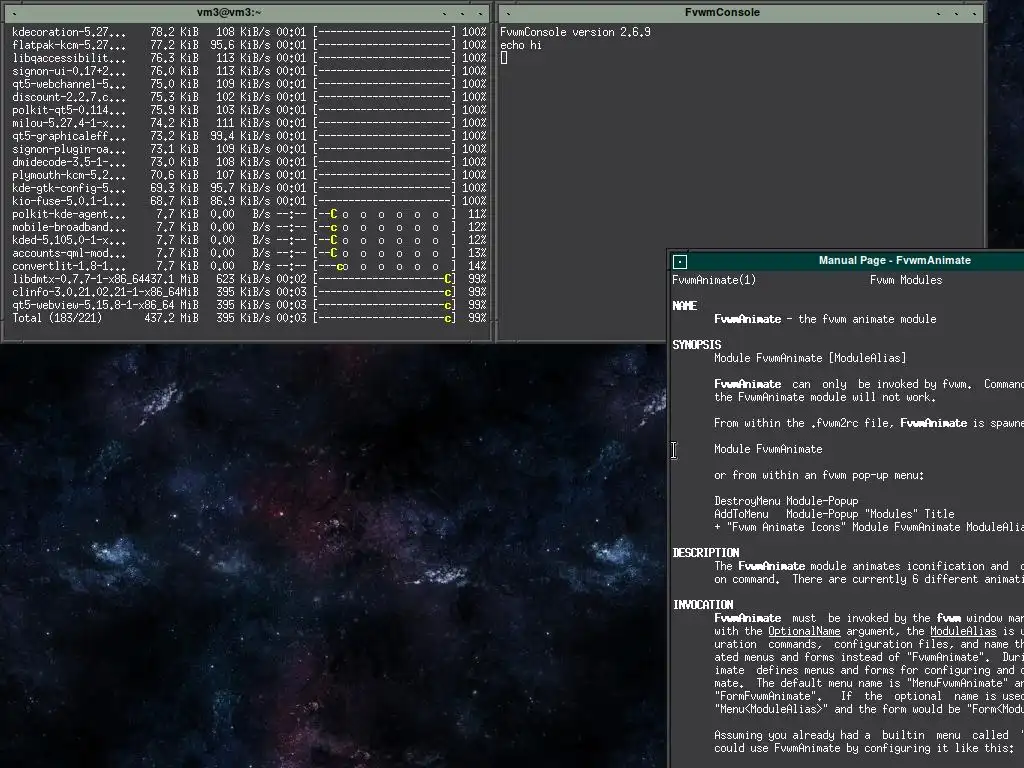Viewport: 1024px width, 768px height.
Task: Click the milou-5.27.4-1-x package row
Action: point(249,123)
